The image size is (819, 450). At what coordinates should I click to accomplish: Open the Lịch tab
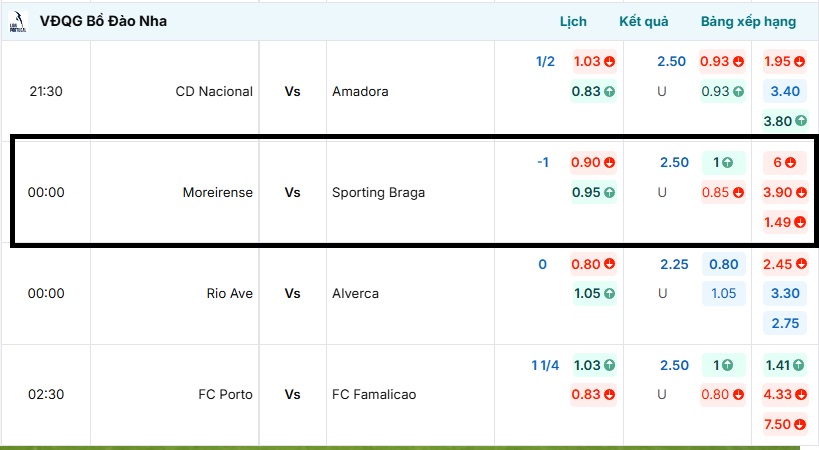click(573, 21)
